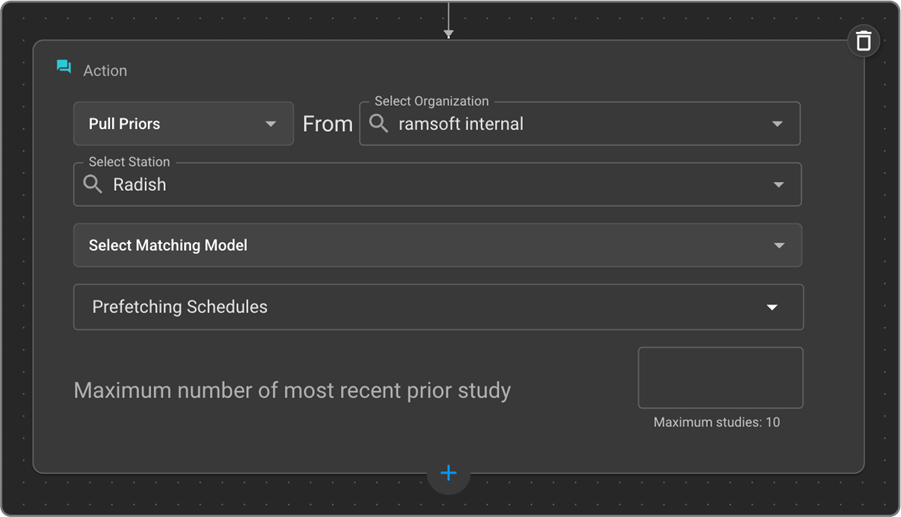Delete the action node with trash icon
The width and height of the screenshot is (901, 517).
tap(863, 41)
